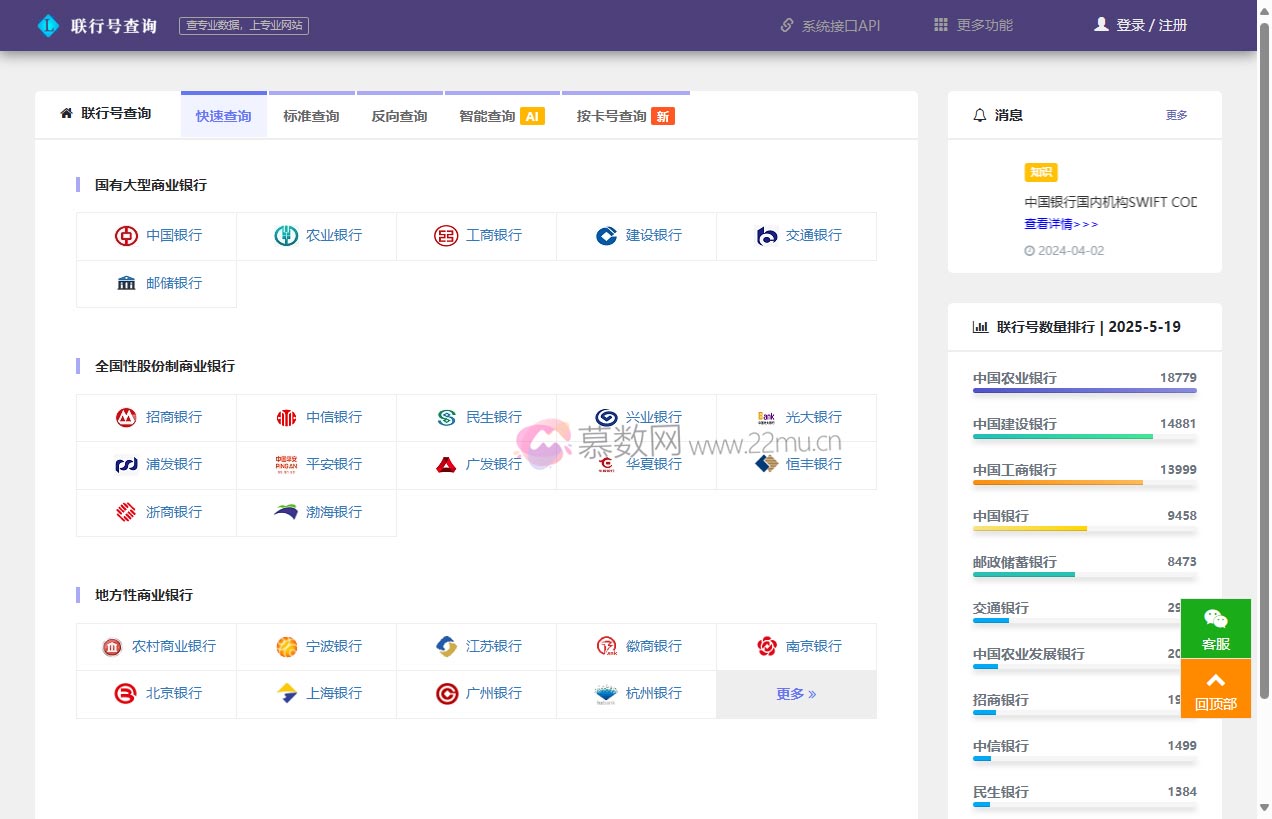1272x819 pixels.
Task: Select the 按卡号查询 tab
Action: tap(625, 116)
